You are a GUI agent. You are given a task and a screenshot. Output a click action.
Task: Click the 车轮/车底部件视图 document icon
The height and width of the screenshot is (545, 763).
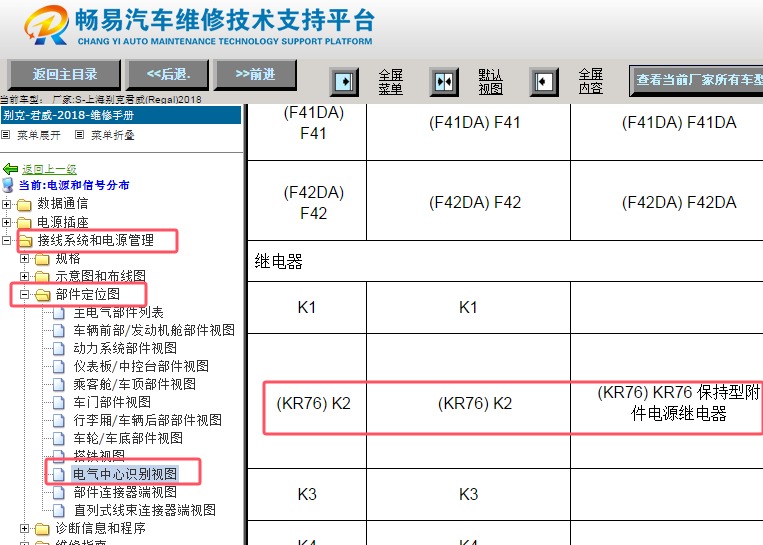(x=58, y=439)
